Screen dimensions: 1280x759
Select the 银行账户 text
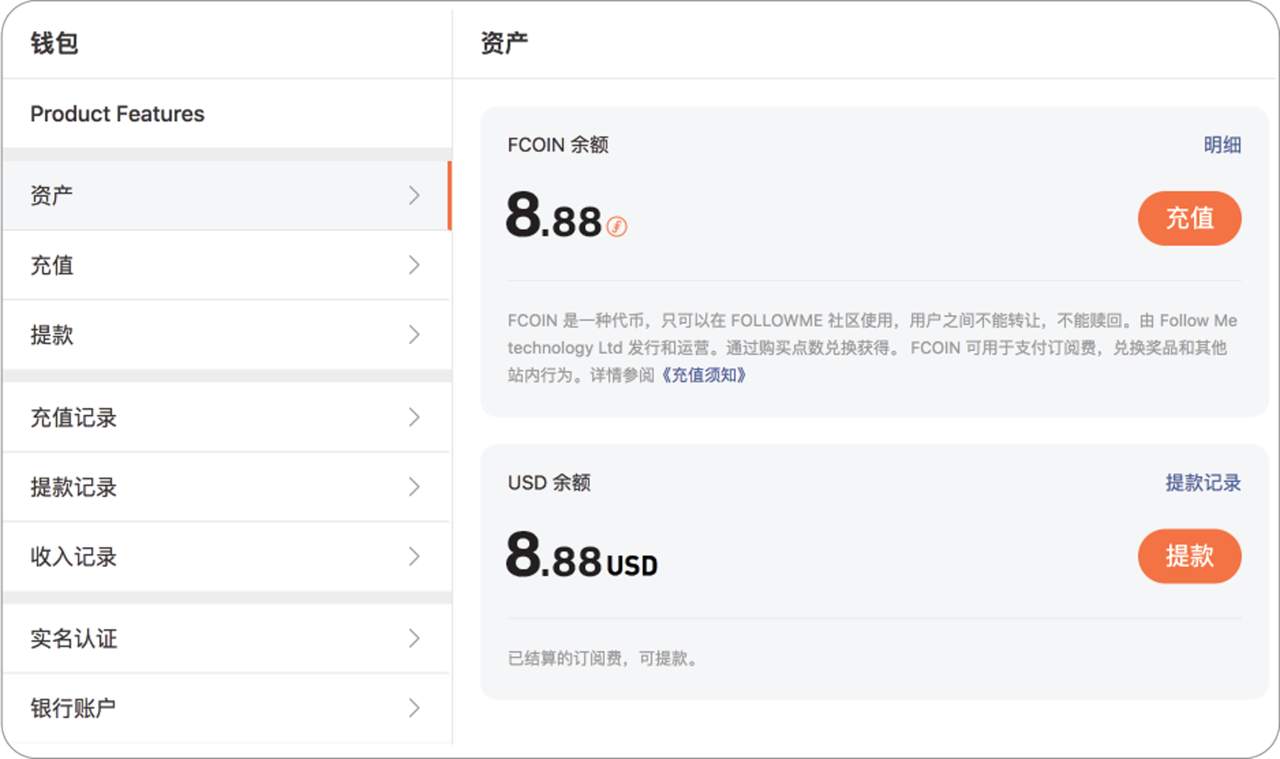[x=73, y=708]
